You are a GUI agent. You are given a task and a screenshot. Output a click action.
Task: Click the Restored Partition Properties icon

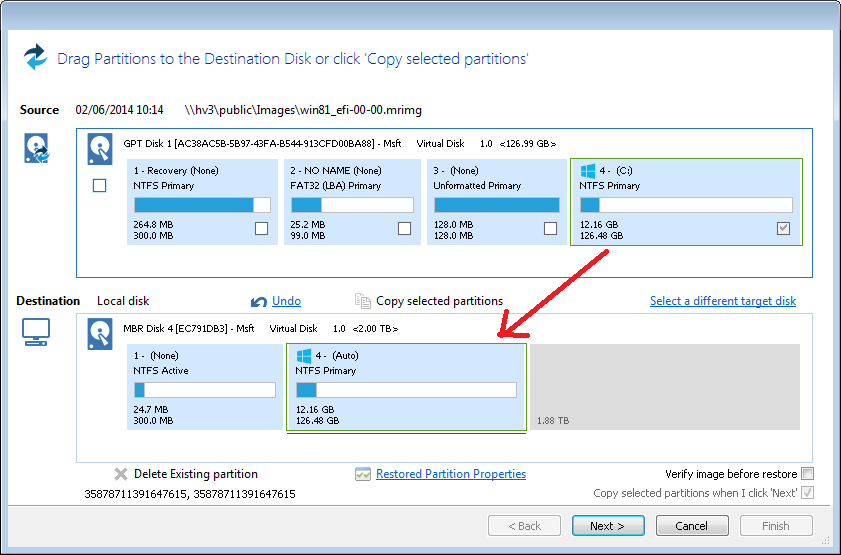coord(363,474)
